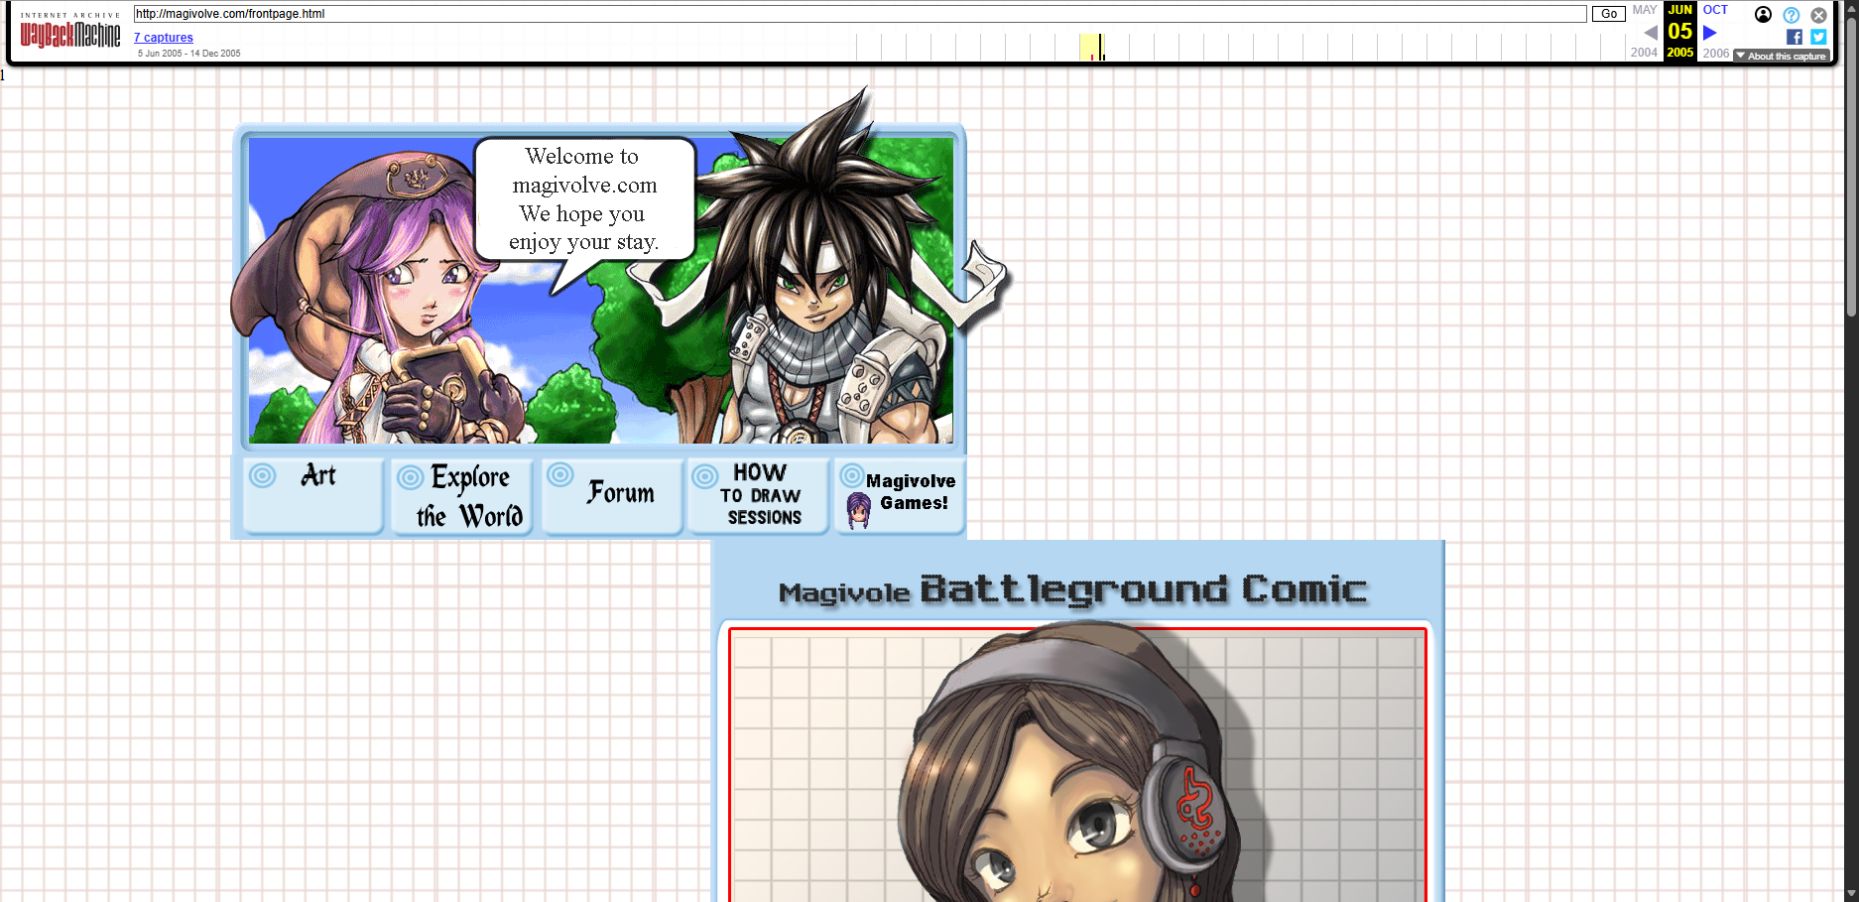Open the Forum navigation button
Screen dimensions: 1859x902
coord(611,496)
